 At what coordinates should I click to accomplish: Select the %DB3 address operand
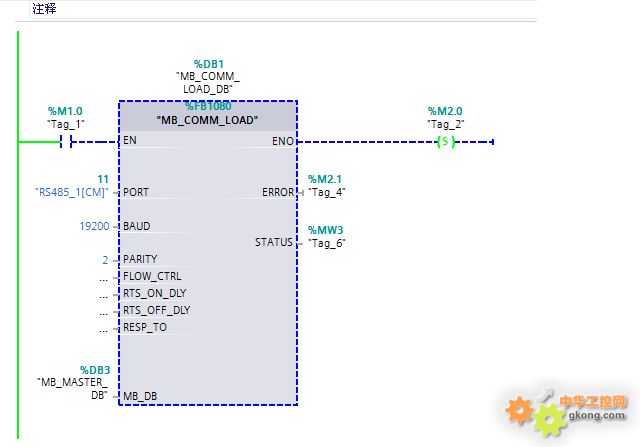(x=95, y=370)
